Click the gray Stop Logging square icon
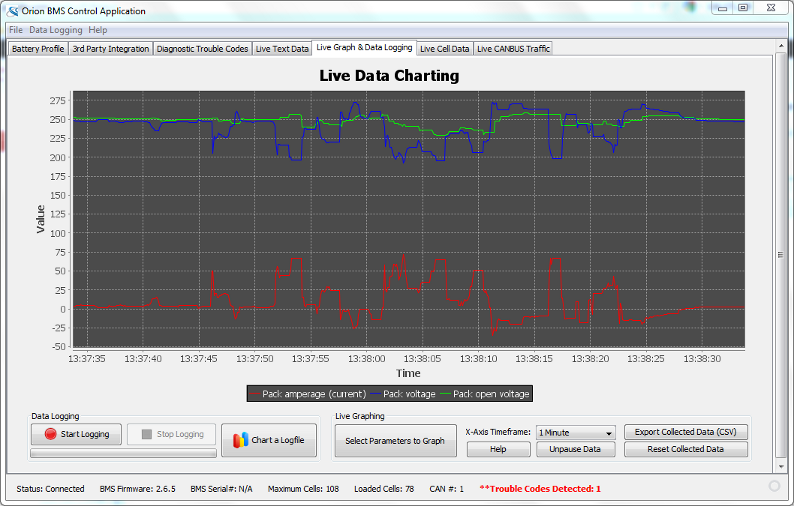Screen dimensions: 794x506 147,434
